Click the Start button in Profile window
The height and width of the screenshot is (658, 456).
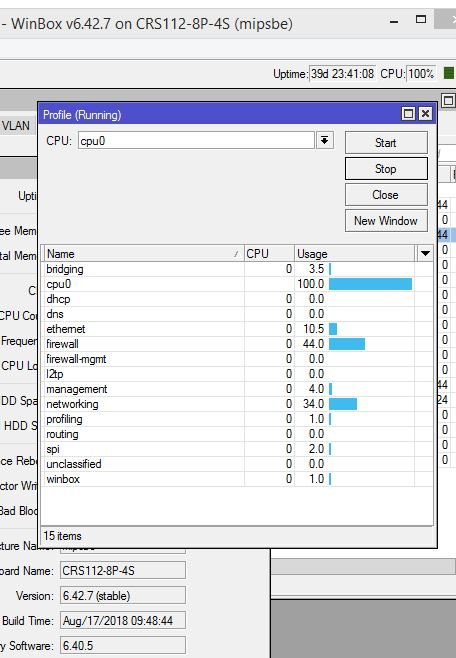tap(386, 143)
